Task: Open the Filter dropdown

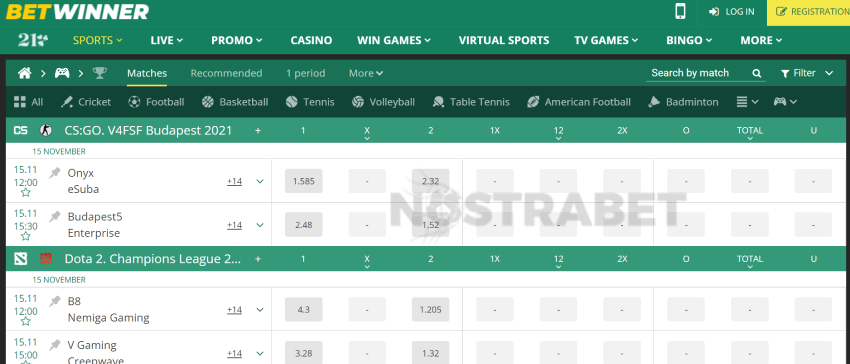Action: (807, 73)
